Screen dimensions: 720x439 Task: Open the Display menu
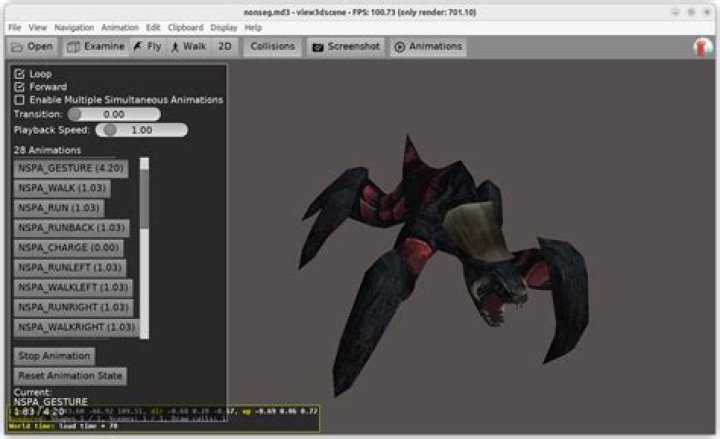(x=224, y=28)
